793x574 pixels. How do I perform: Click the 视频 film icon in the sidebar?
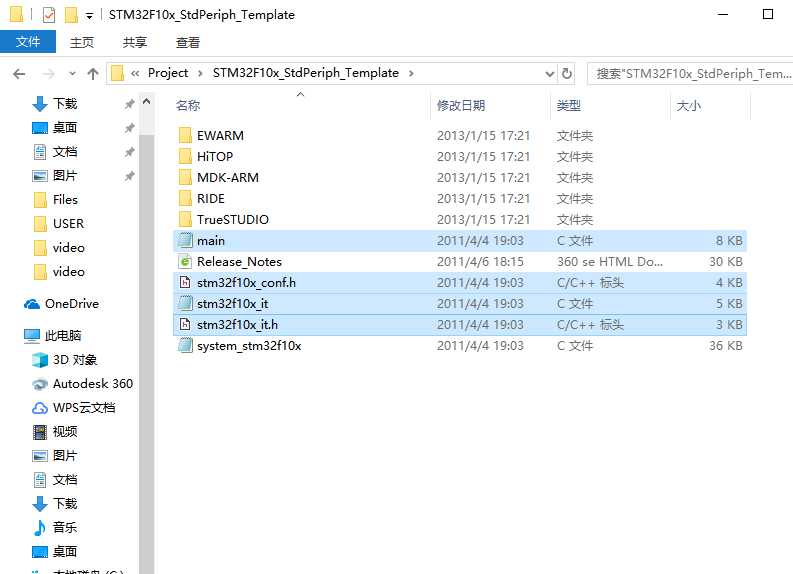coord(39,432)
